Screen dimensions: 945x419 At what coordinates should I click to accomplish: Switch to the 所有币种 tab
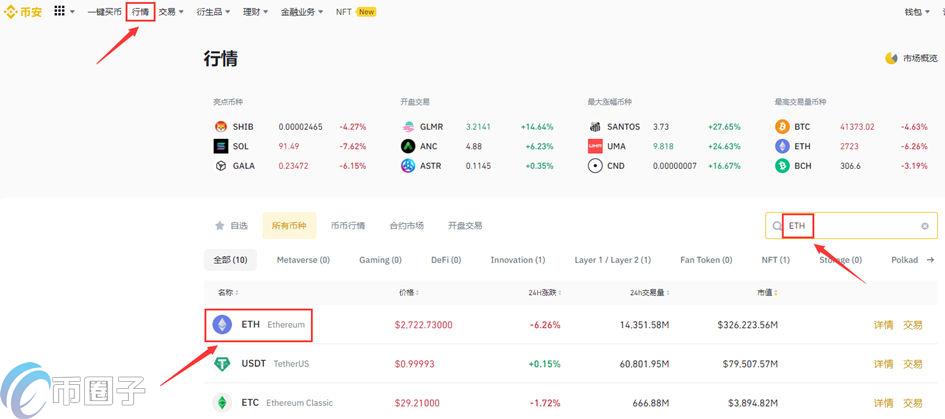[289, 226]
